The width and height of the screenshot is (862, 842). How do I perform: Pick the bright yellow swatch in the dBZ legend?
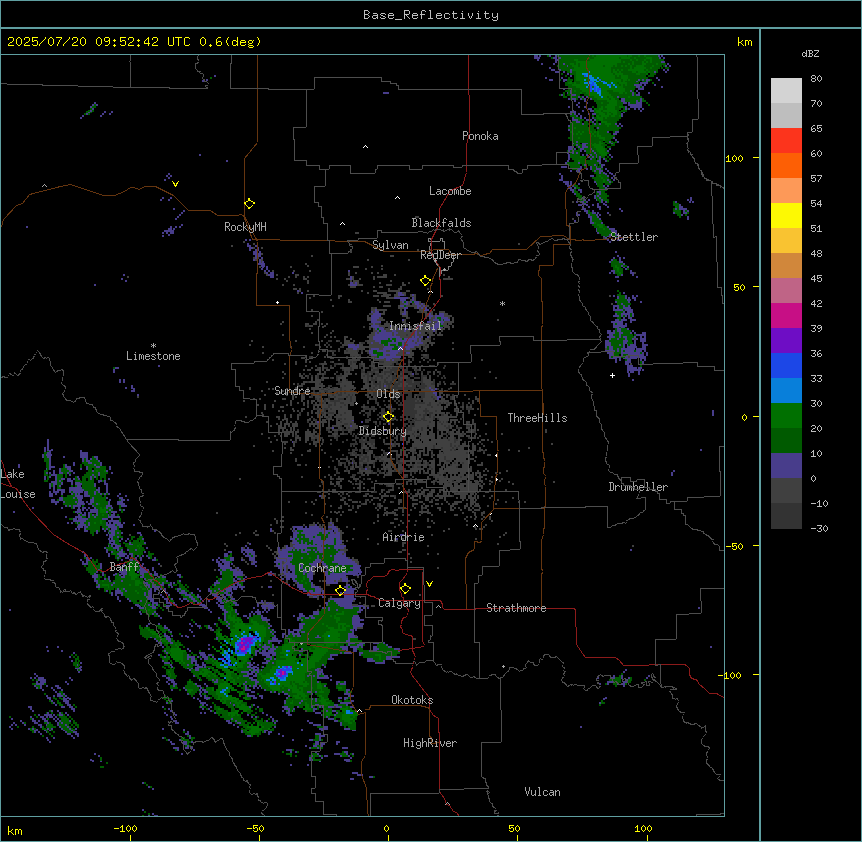pos(786,215)
